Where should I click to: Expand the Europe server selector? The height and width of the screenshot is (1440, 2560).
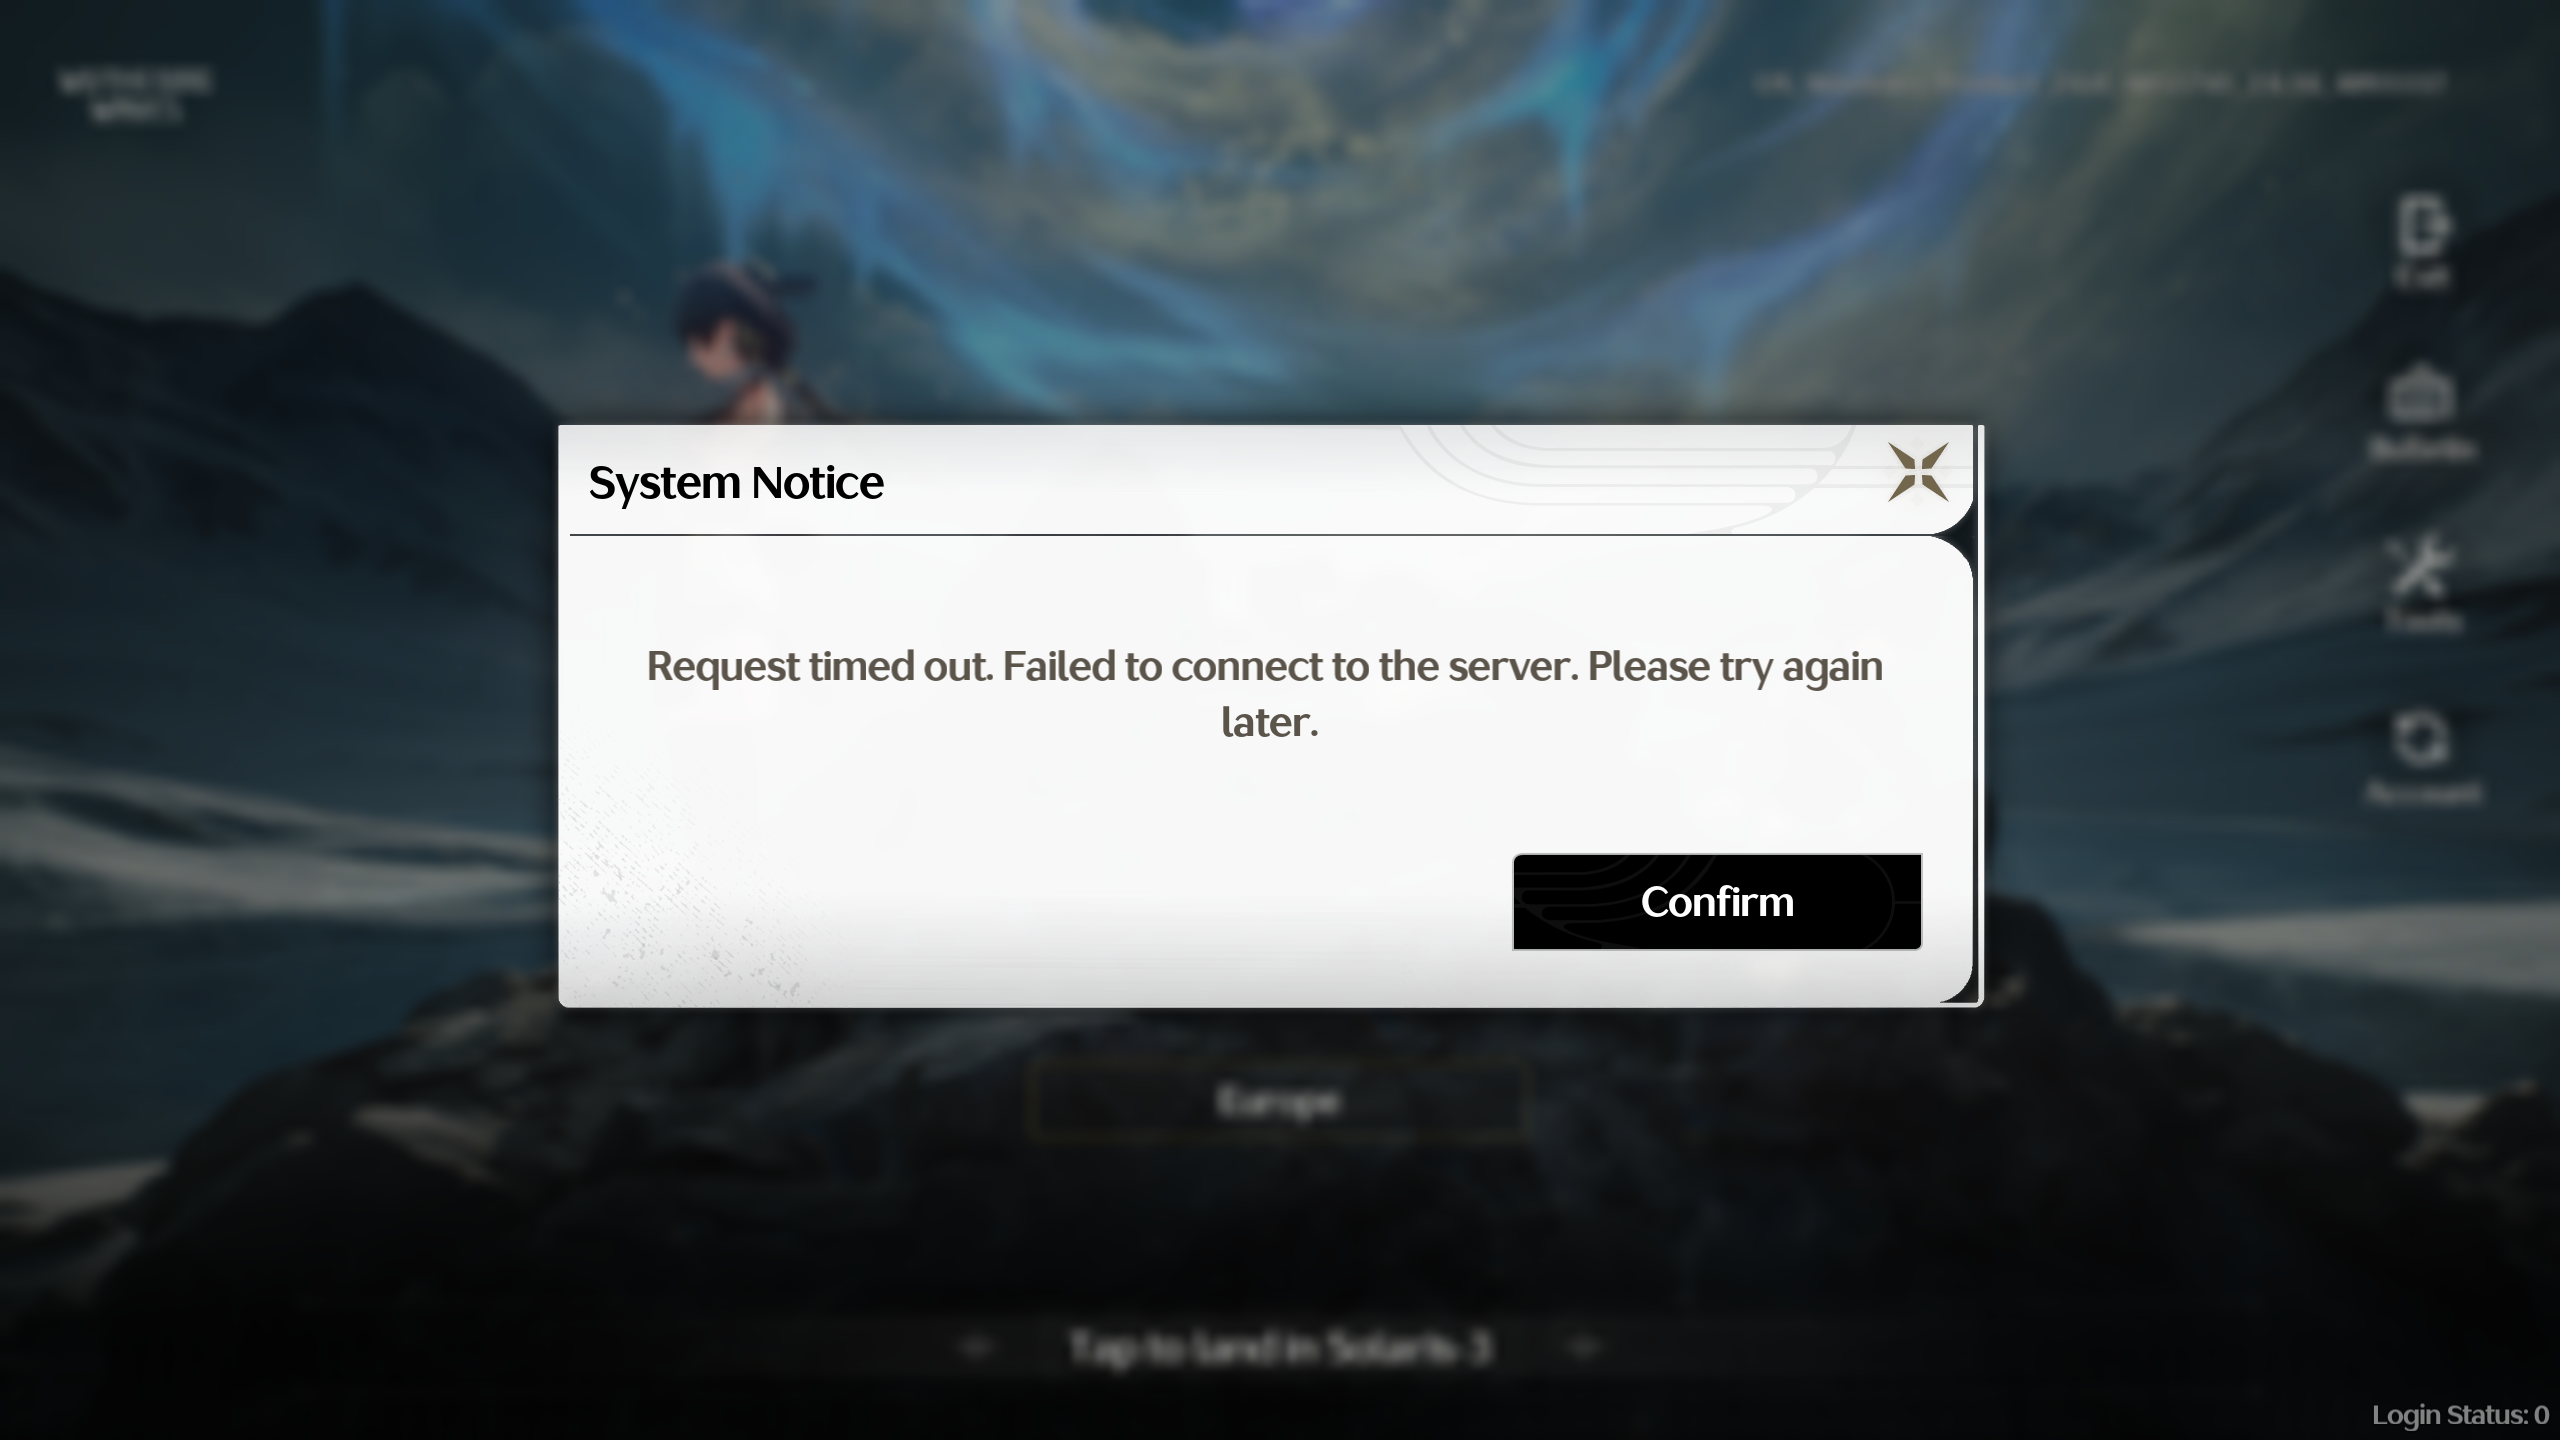point(1279,1102)
